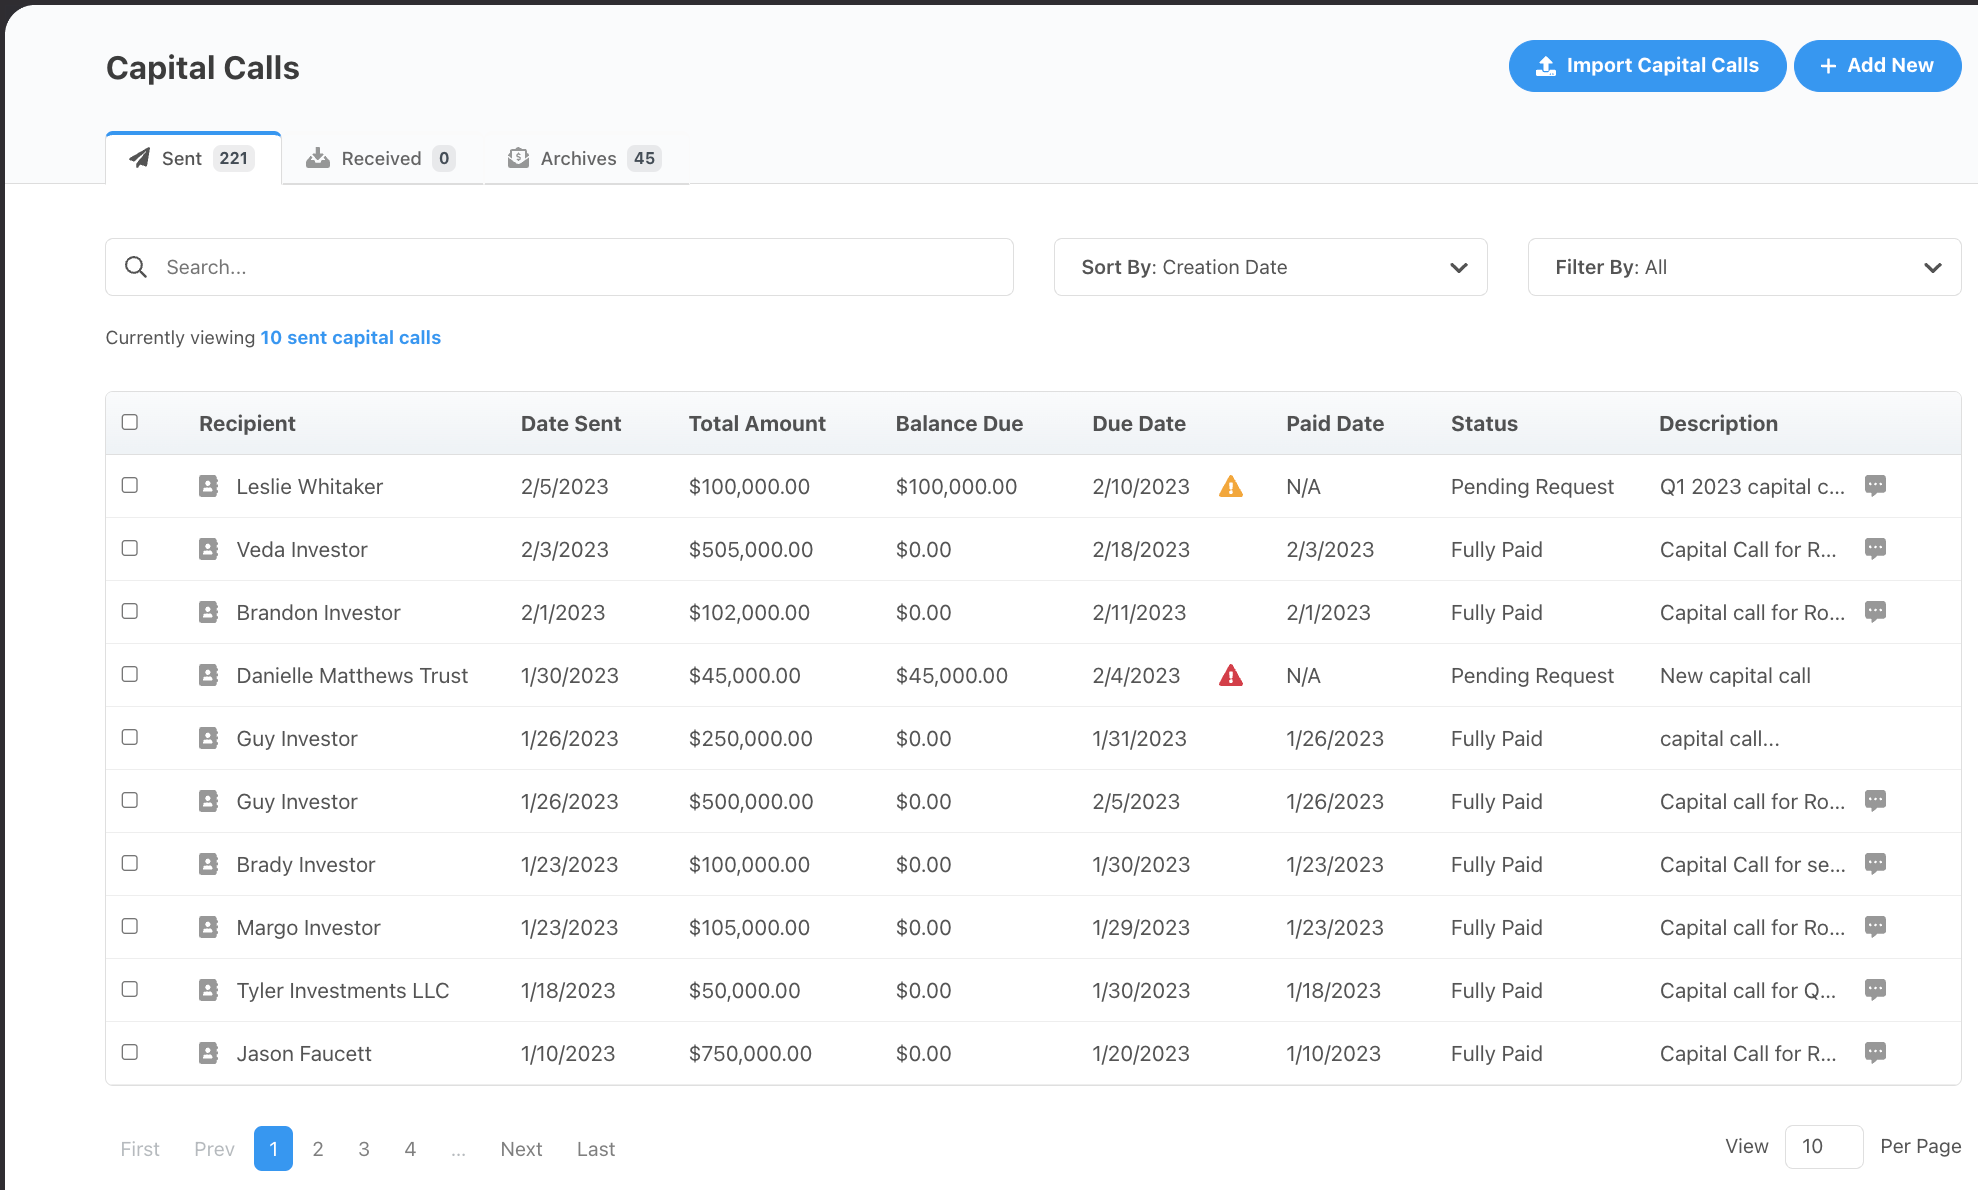Screen dimensions: 1978x1190
Task: Click the orange warning icon for Leslie Whitaker
Action: 1231,487
